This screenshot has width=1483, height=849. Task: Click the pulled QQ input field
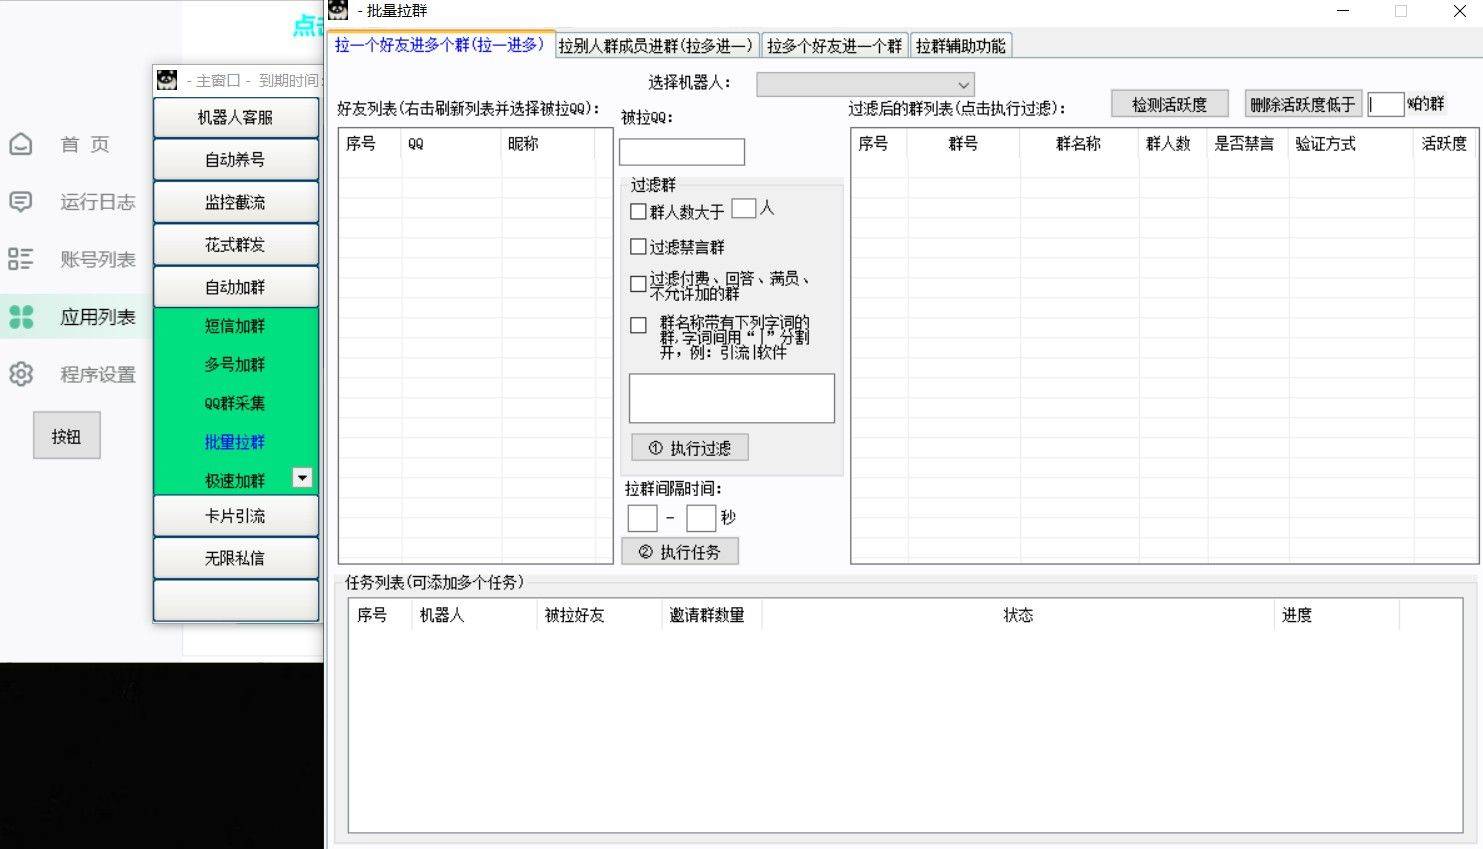click(x=682, y=152)
